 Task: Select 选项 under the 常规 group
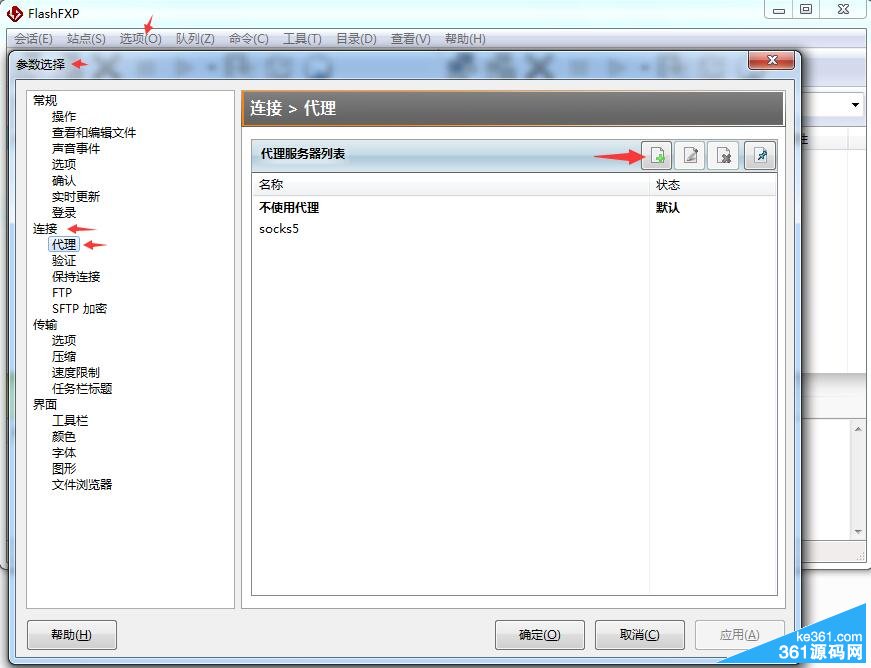(64, 164)
